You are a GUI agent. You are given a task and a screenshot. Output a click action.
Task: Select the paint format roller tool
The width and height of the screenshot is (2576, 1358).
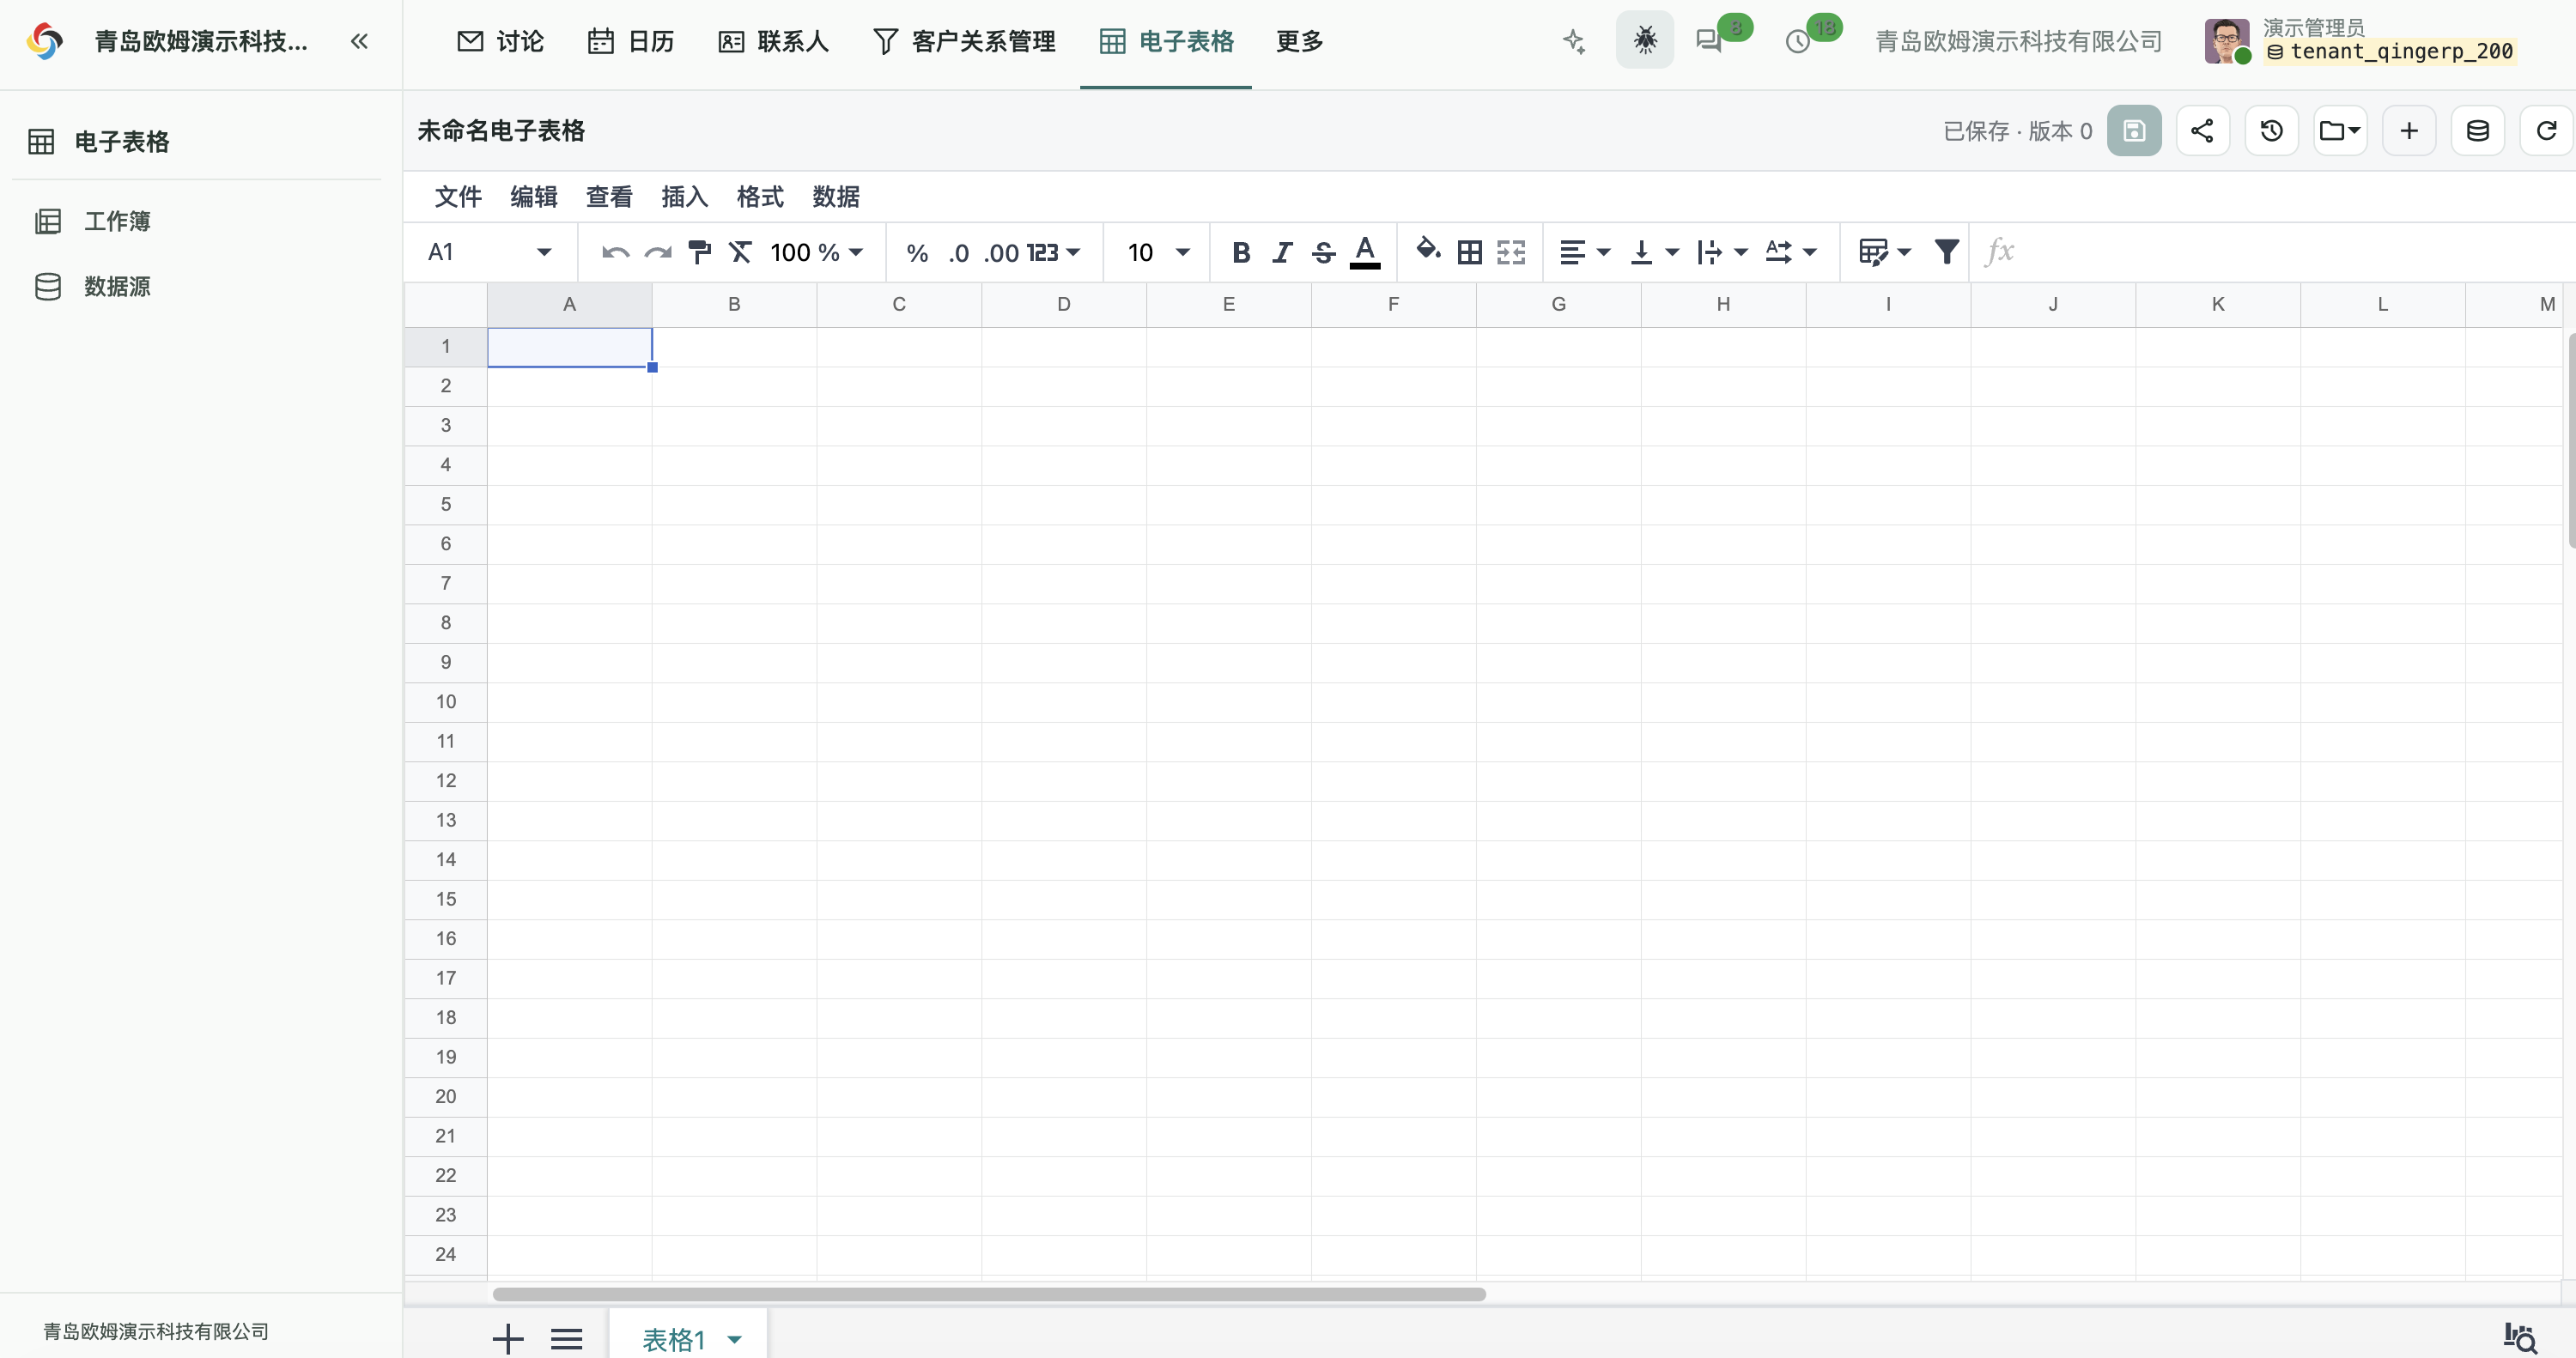pyautogui.click(x=699, y=253)
